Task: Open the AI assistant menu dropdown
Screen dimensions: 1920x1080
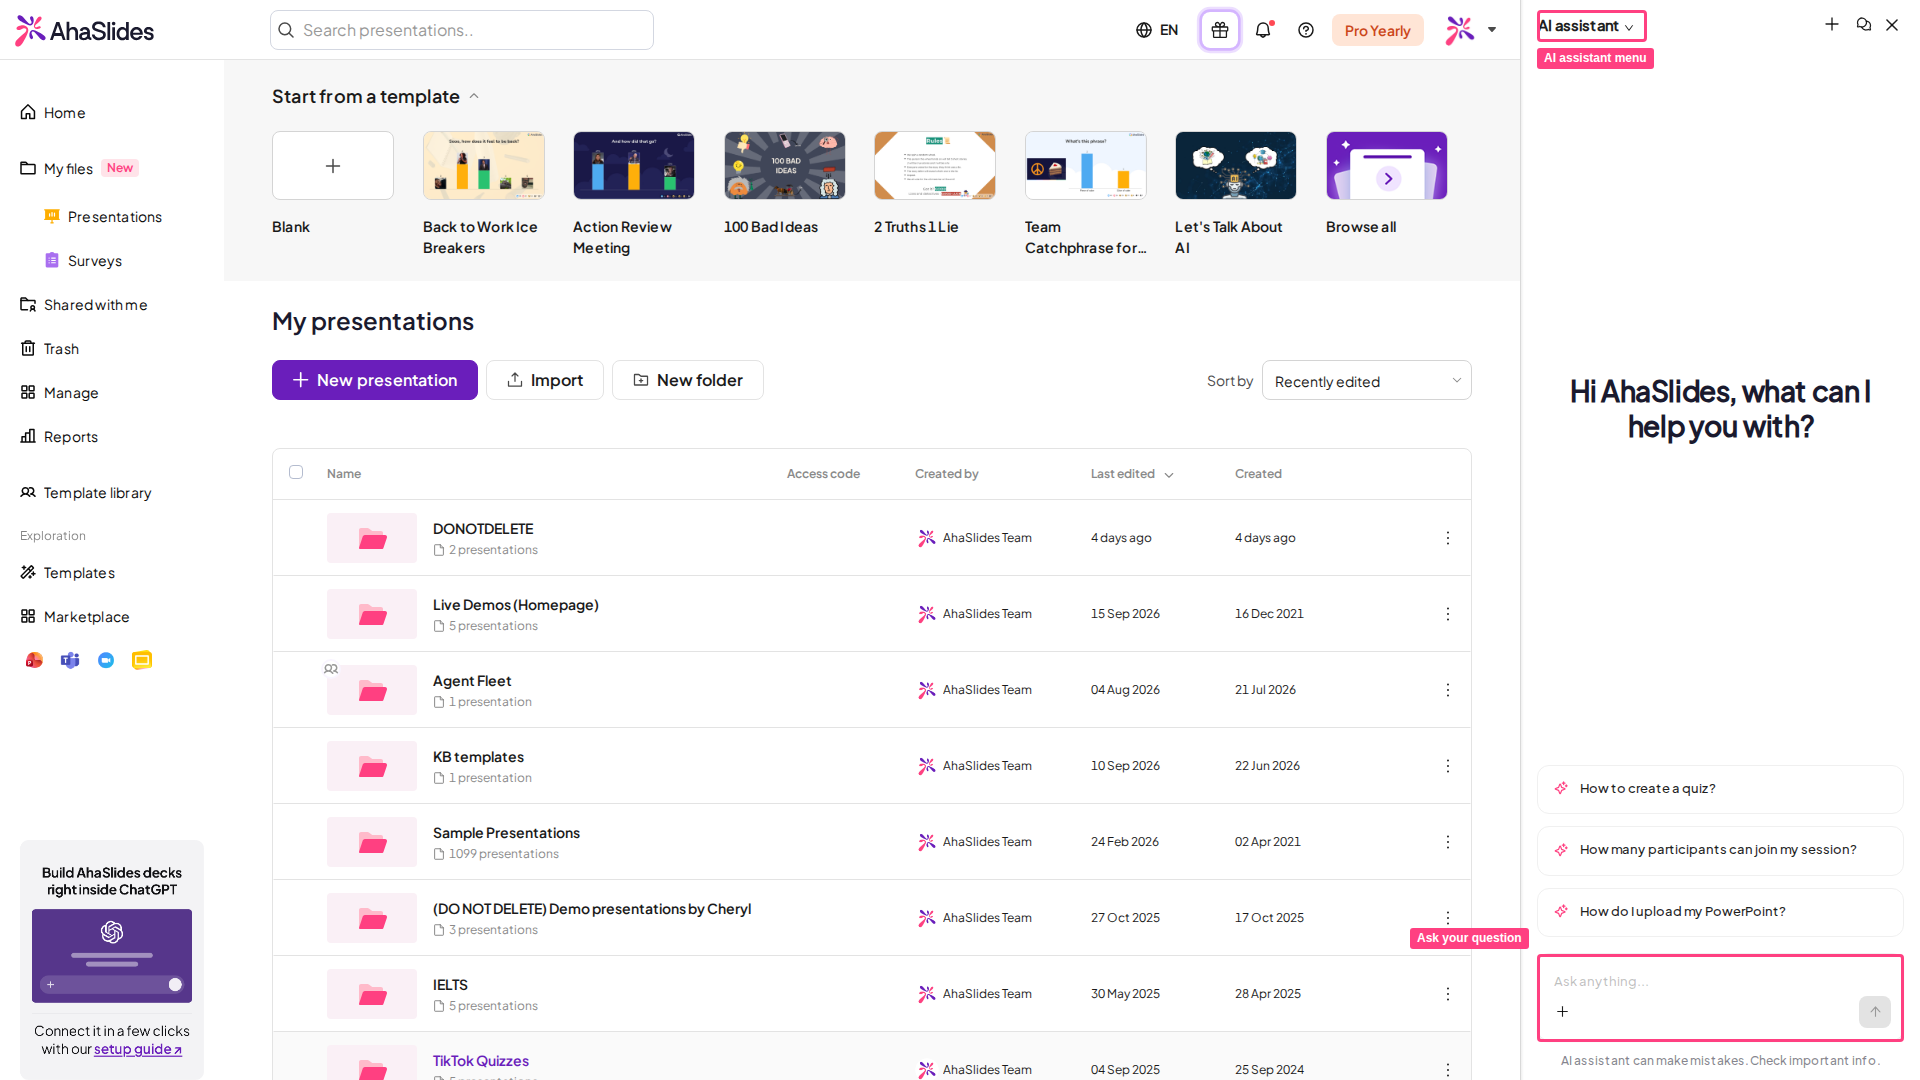Action: (1591, 26)
